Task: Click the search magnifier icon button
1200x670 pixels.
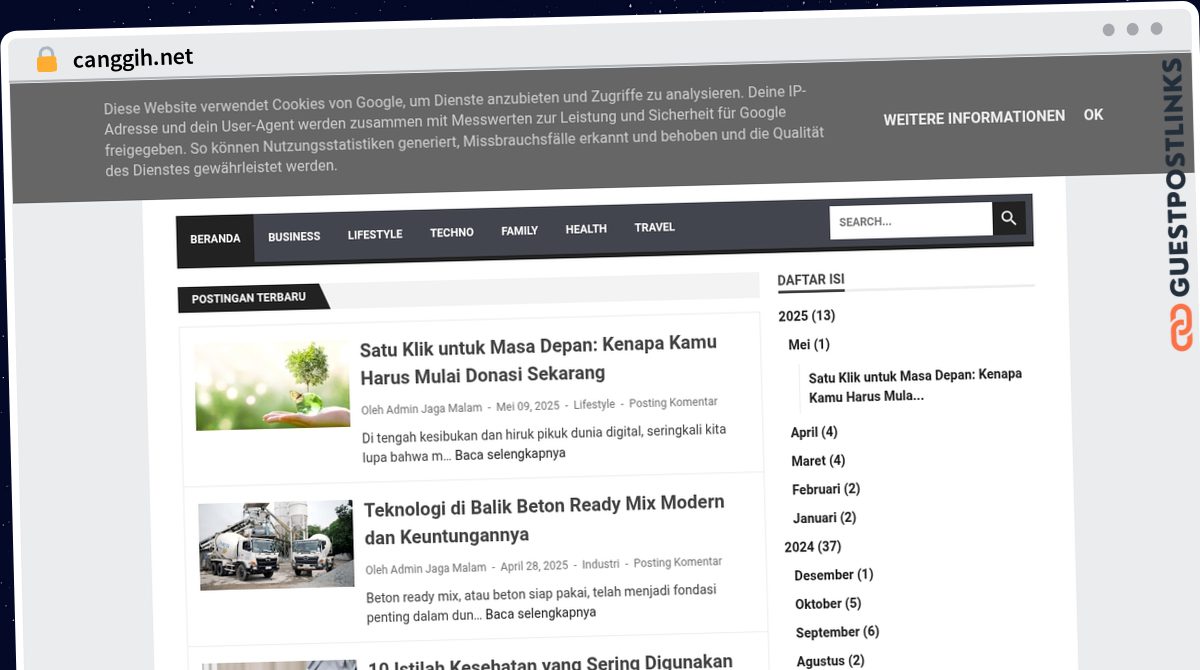Action: [x=1009, y=218]
